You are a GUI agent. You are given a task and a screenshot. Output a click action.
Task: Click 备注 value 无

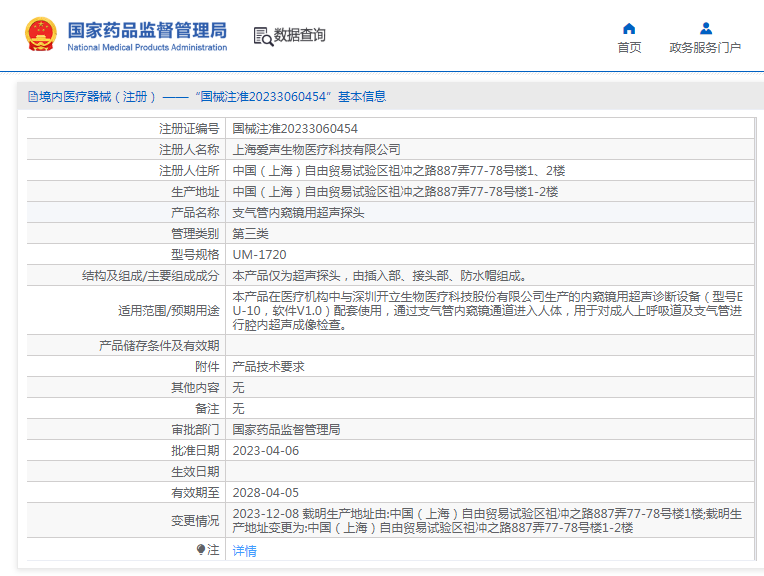[x=238, y=408]
